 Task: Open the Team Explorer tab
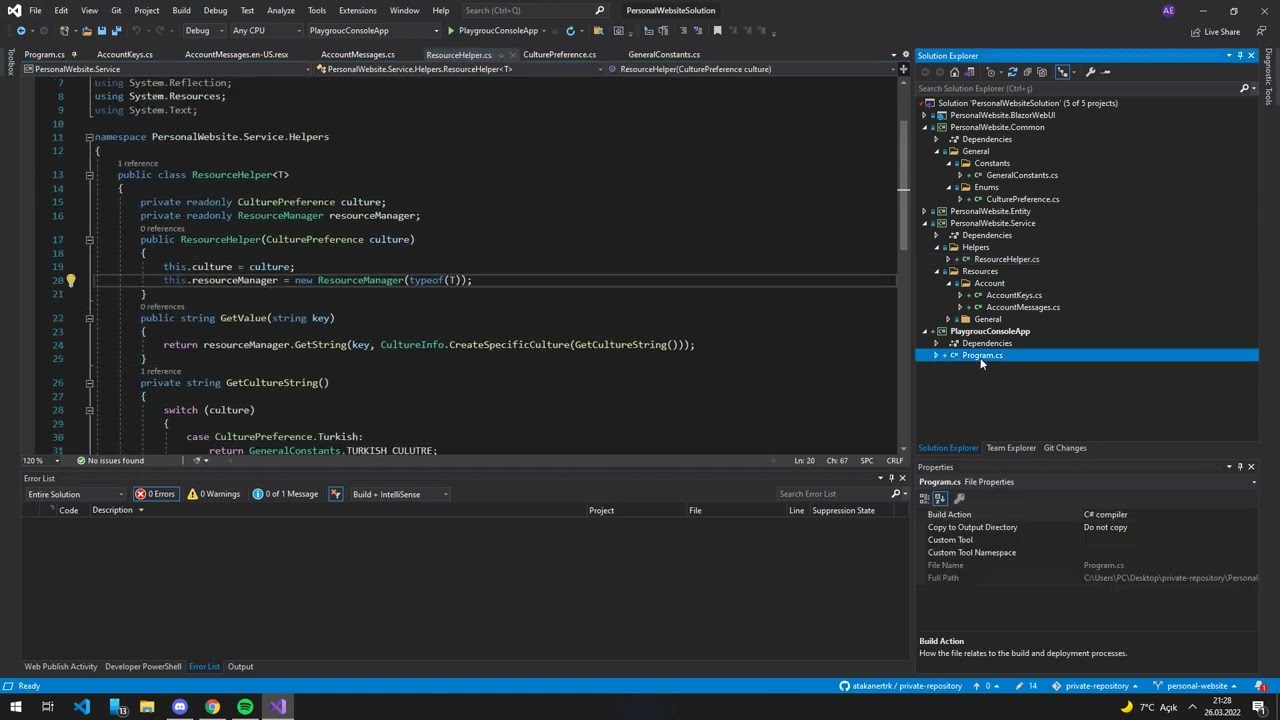[x=1011, y=448]
